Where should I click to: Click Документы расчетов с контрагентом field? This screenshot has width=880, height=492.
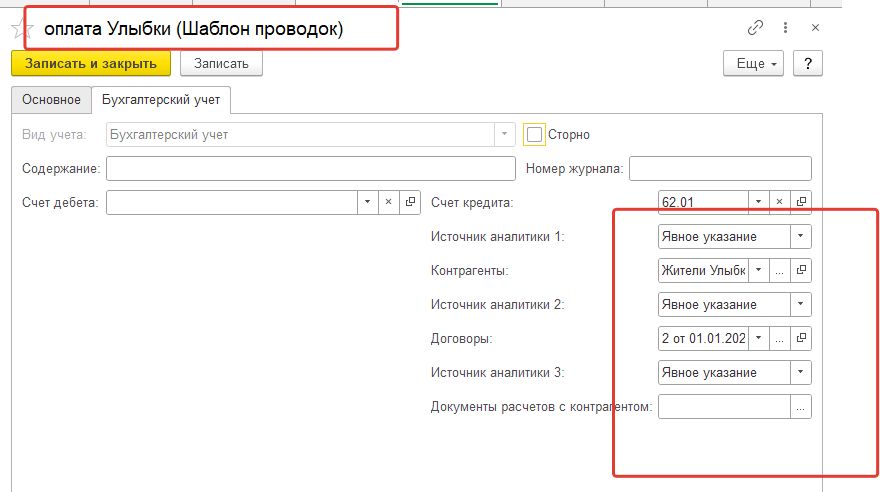724,407
